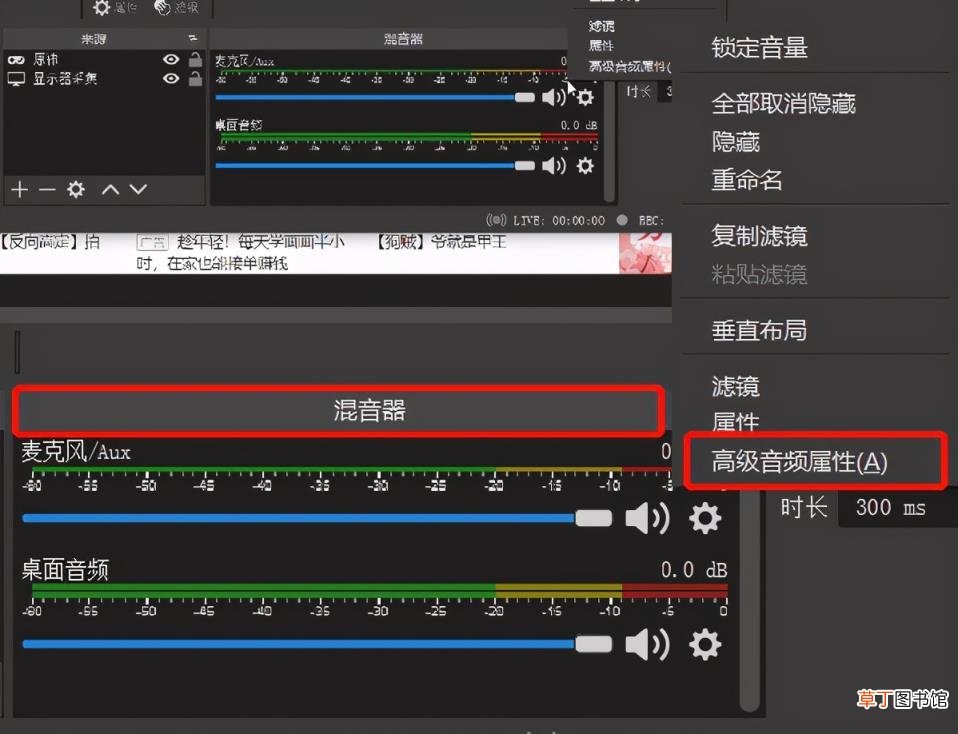The image size is (958, 734).
Task: Remove selected source with the minus icon
Action: pos(47,190)
